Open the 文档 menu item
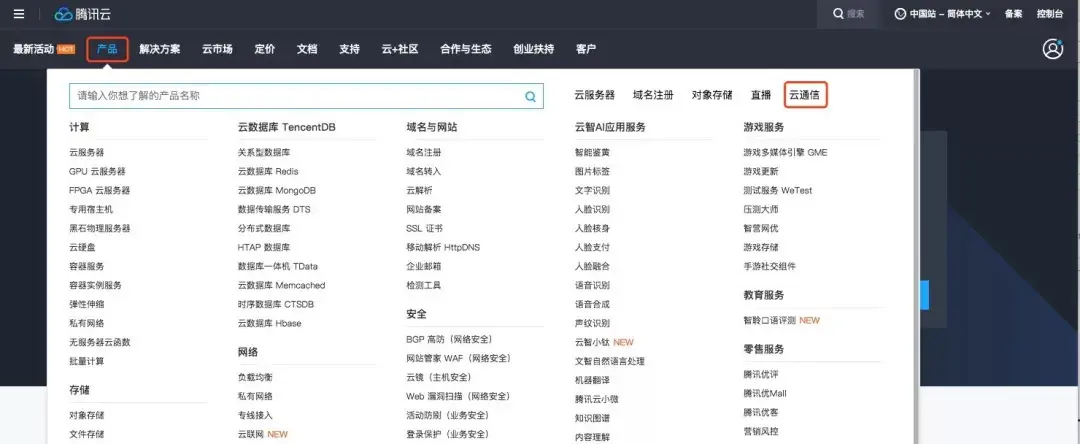 [307, 49]
